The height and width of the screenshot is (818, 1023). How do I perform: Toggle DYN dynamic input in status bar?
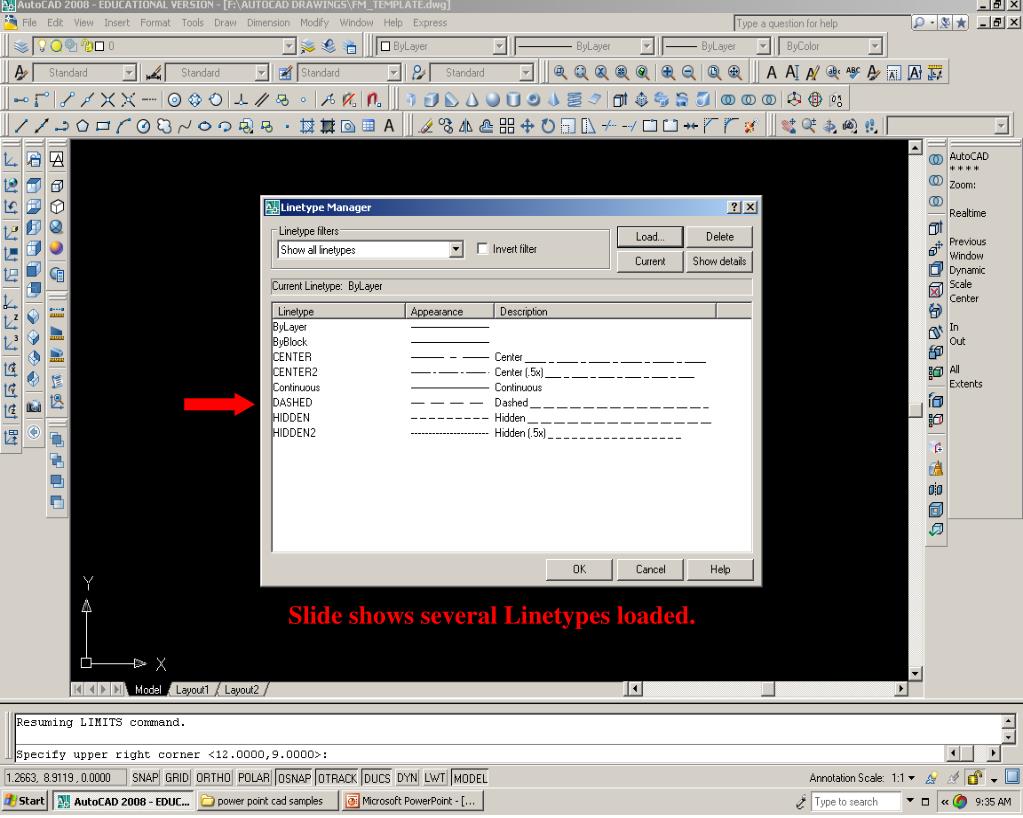[407, 778]
